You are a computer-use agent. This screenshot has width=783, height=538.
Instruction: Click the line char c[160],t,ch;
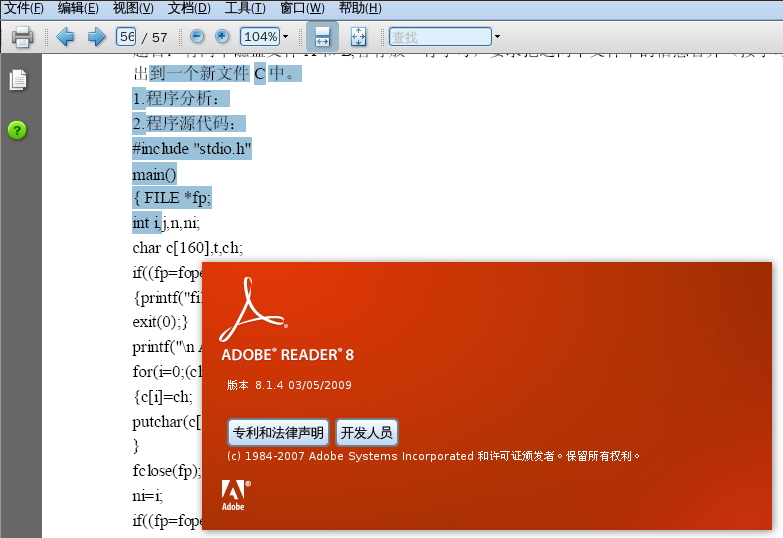coord(188,248)
